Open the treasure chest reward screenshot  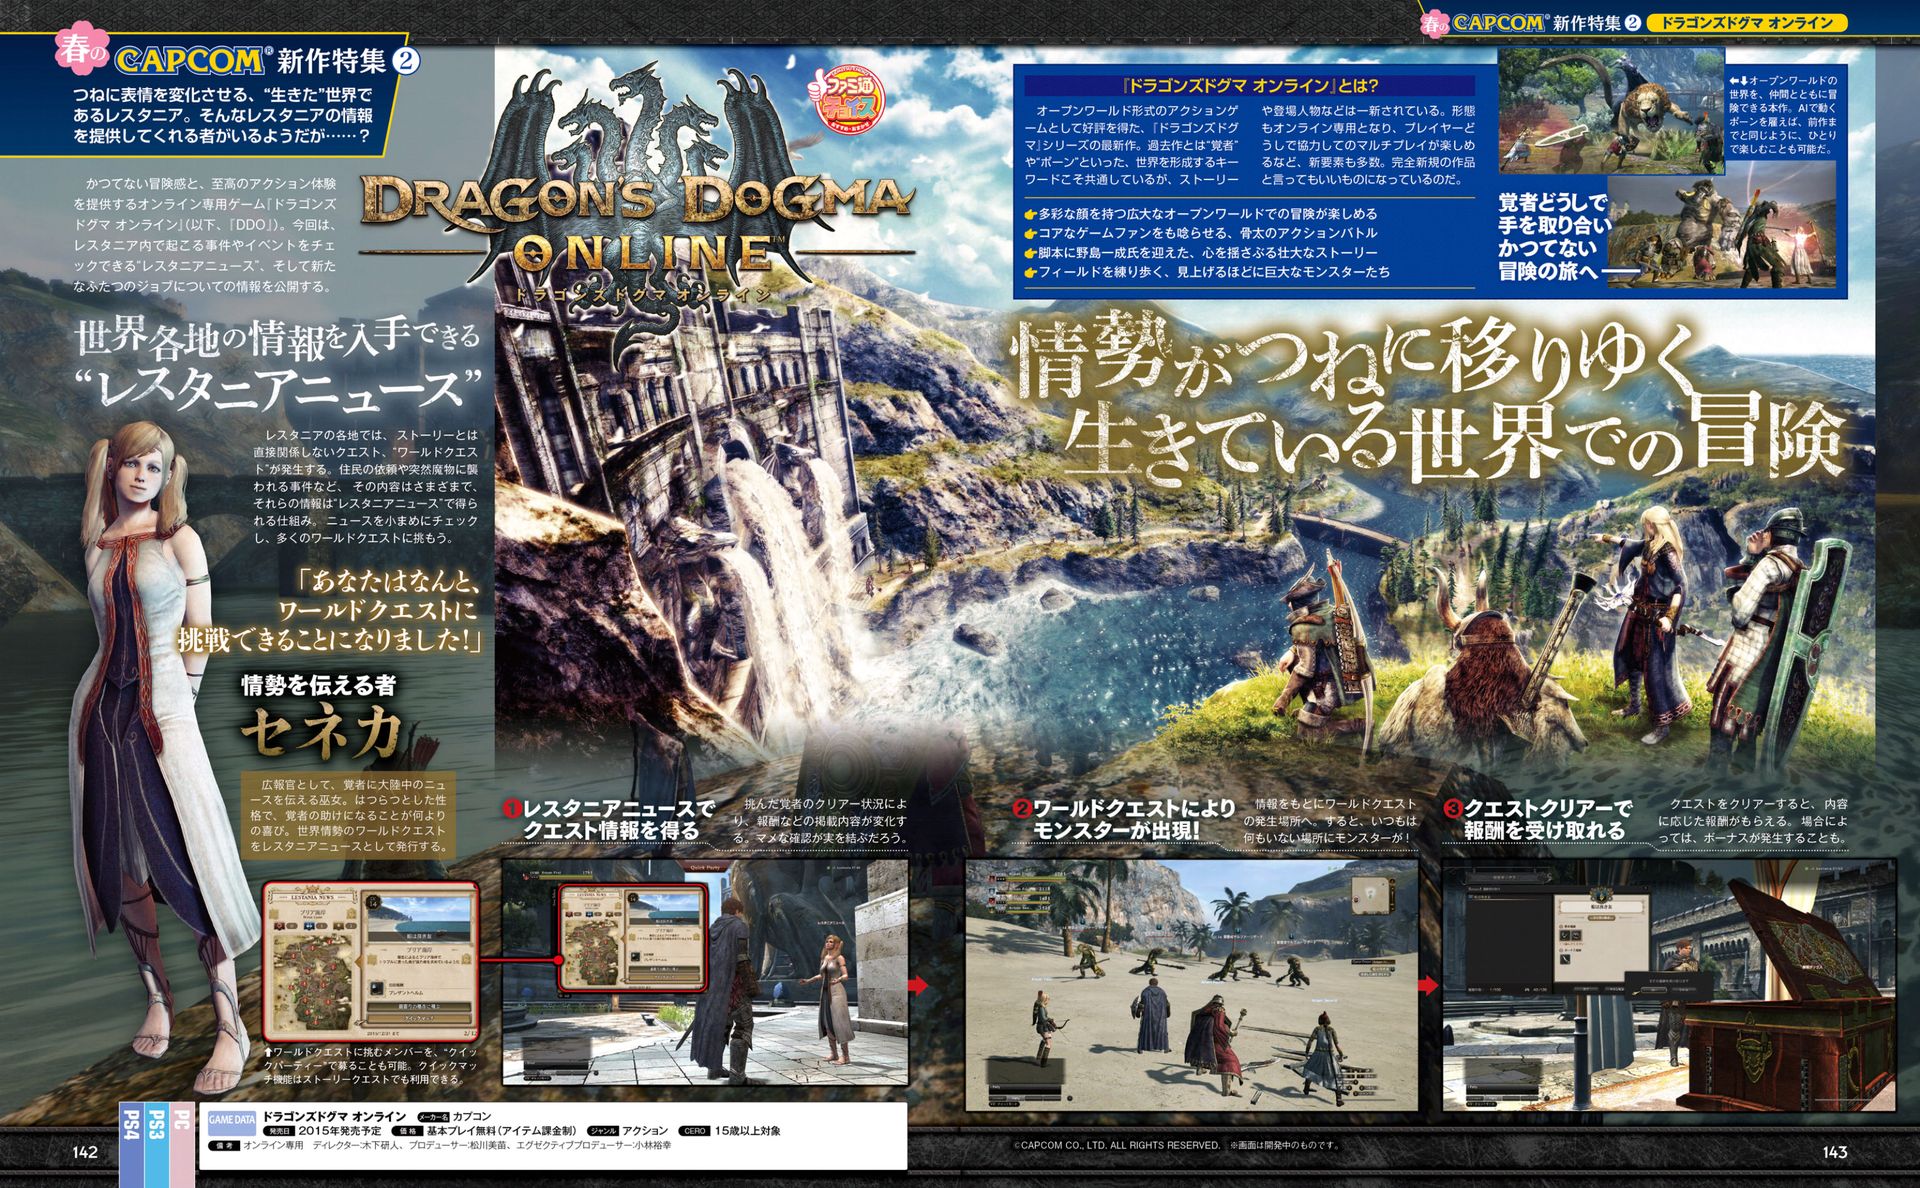[x=1668, y=984]
